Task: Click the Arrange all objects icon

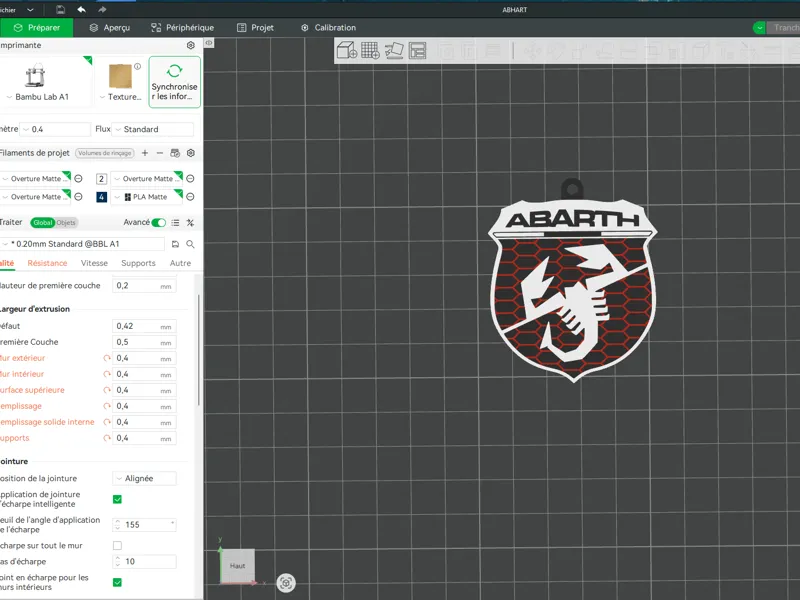Action: click(417, 50)
